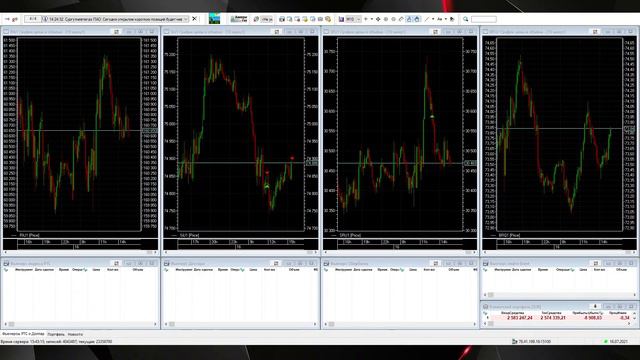This screenshot has height=360, width=640.
Task: Click the BRQ1 [Price] legend label
Action: pos(510,236)
